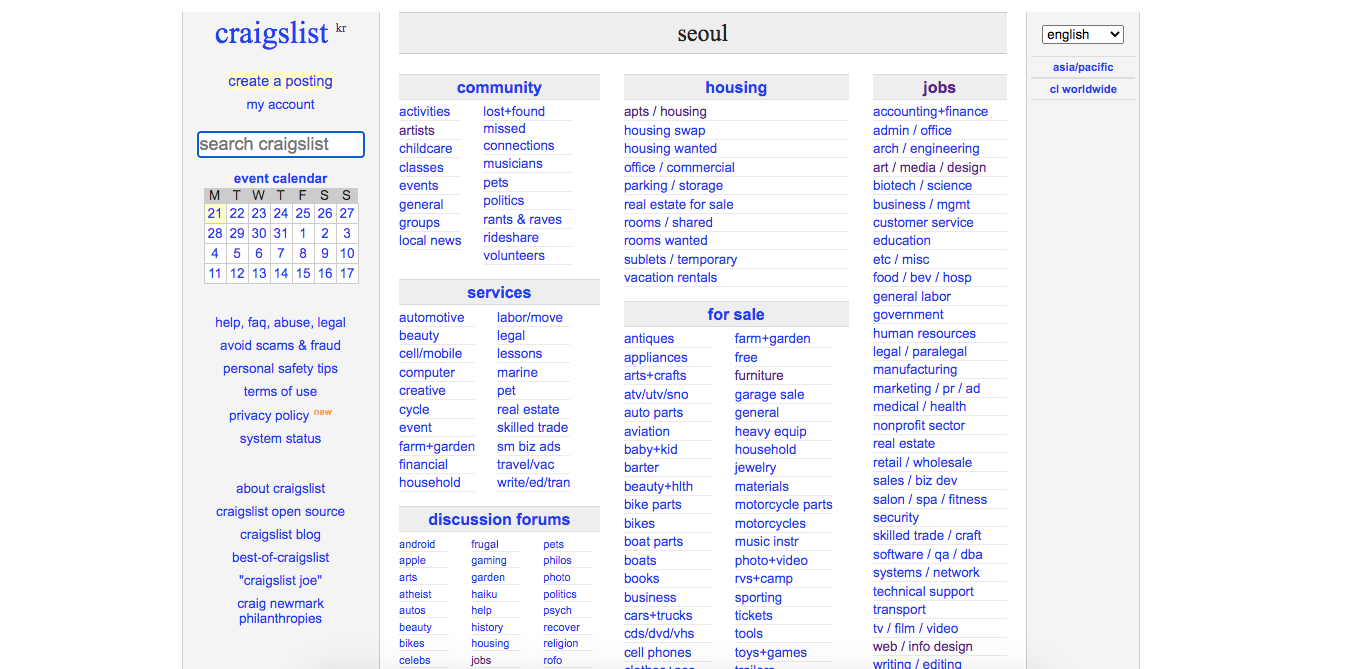Open lost+found category
The image size is (1349, 669).
pyautogui.click(x=514, y=111)
